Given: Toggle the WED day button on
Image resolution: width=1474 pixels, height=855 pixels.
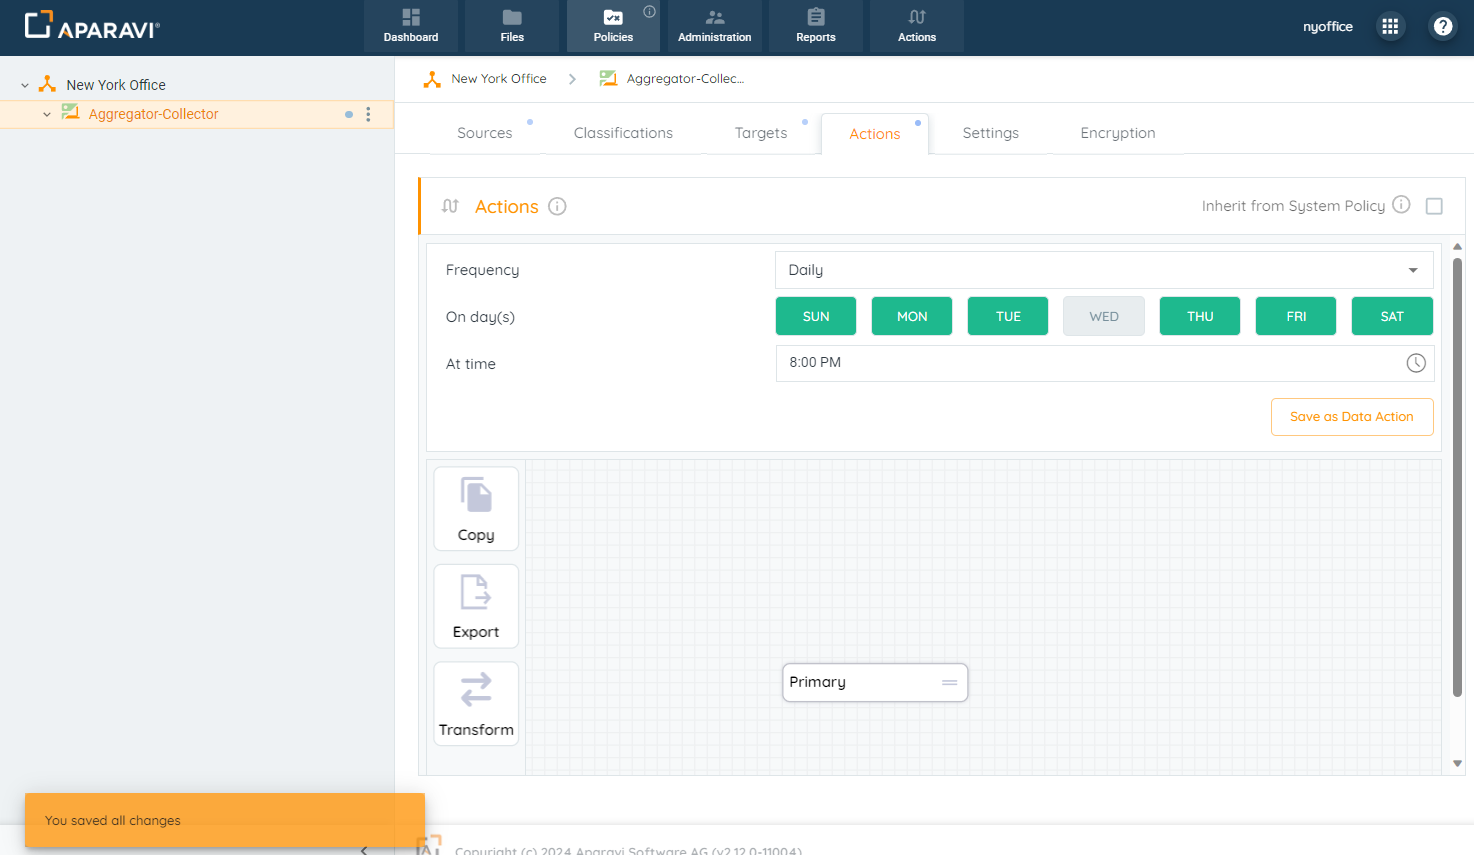Looking at the screenshot, I should (x=1104, y=316).
